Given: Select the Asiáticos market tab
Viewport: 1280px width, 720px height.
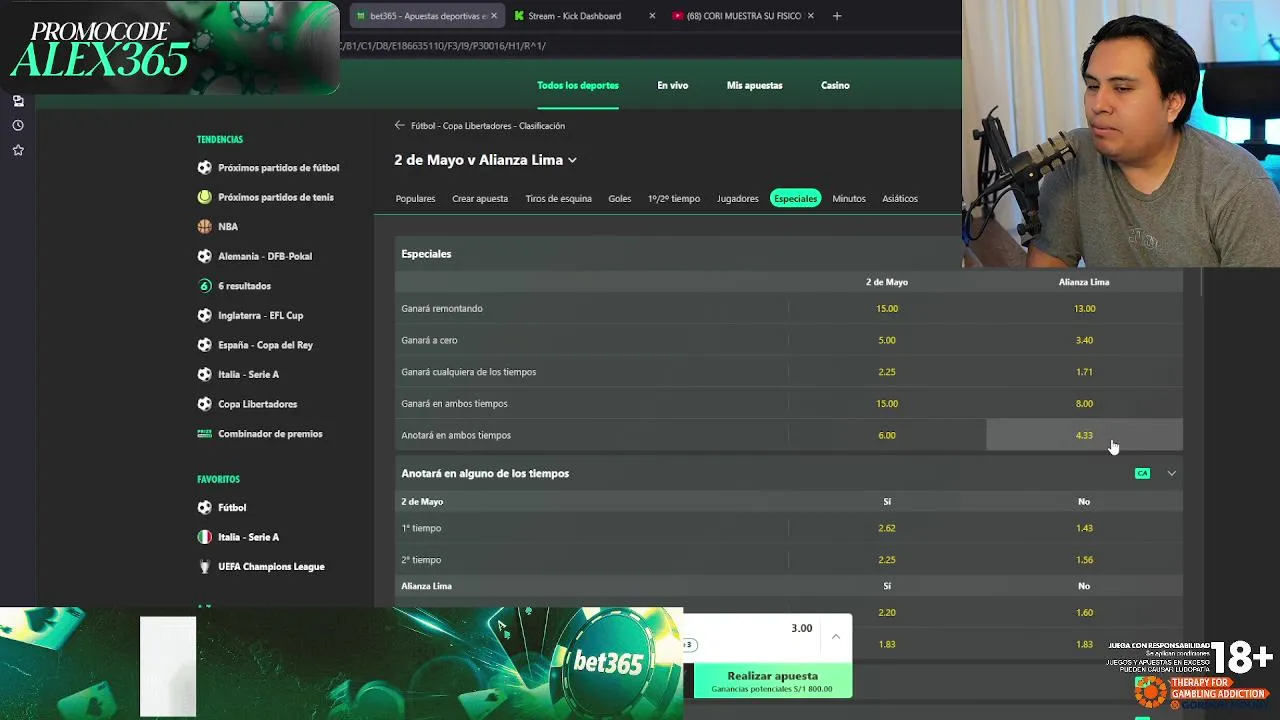Looking at the screenshot, I should tap(900, 198).
